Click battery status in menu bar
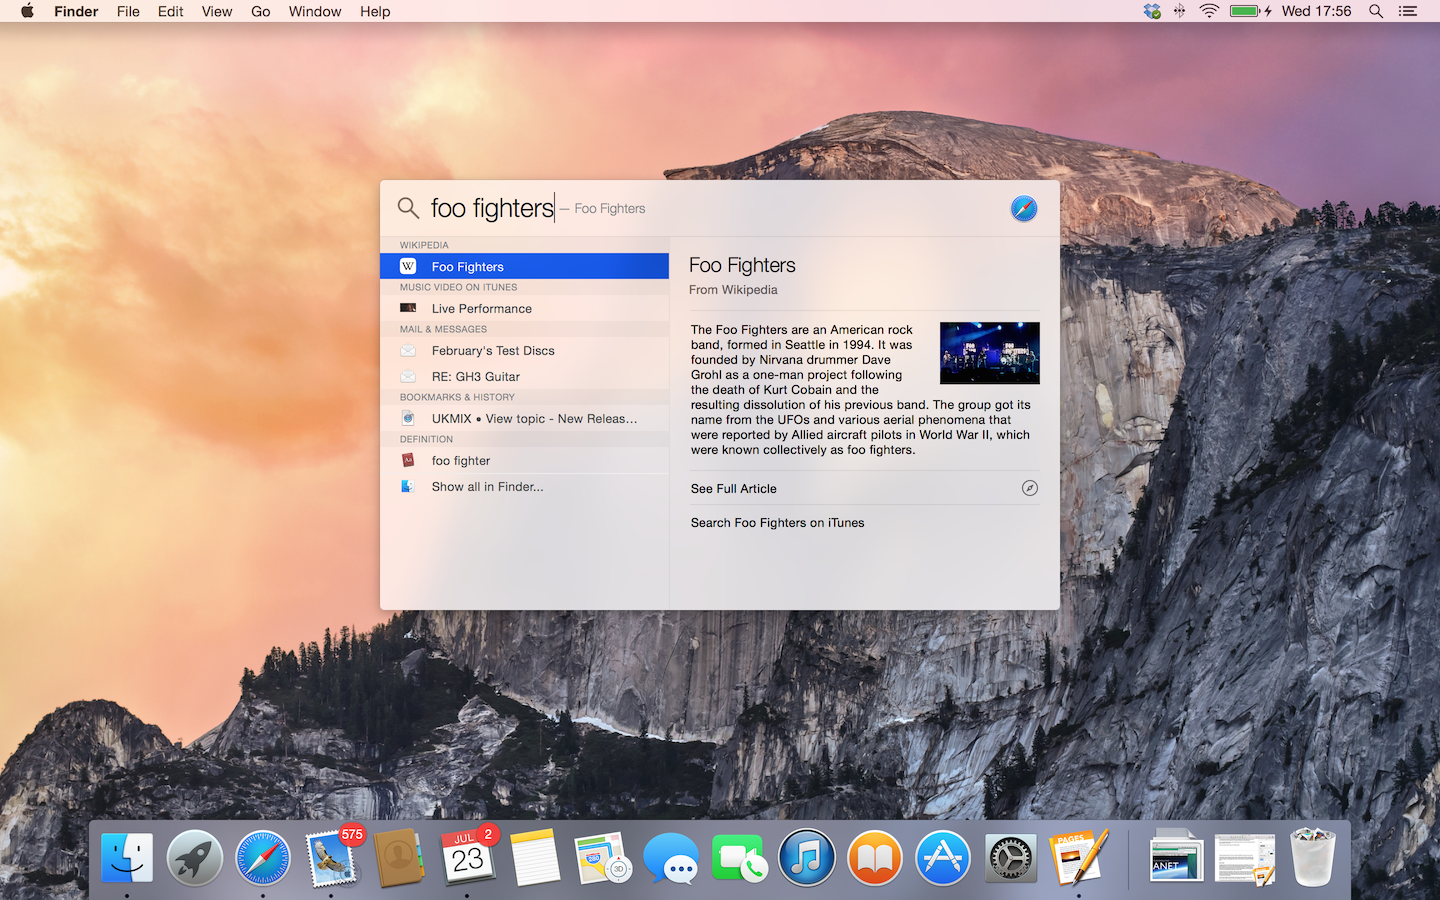 click(1250, 11)
